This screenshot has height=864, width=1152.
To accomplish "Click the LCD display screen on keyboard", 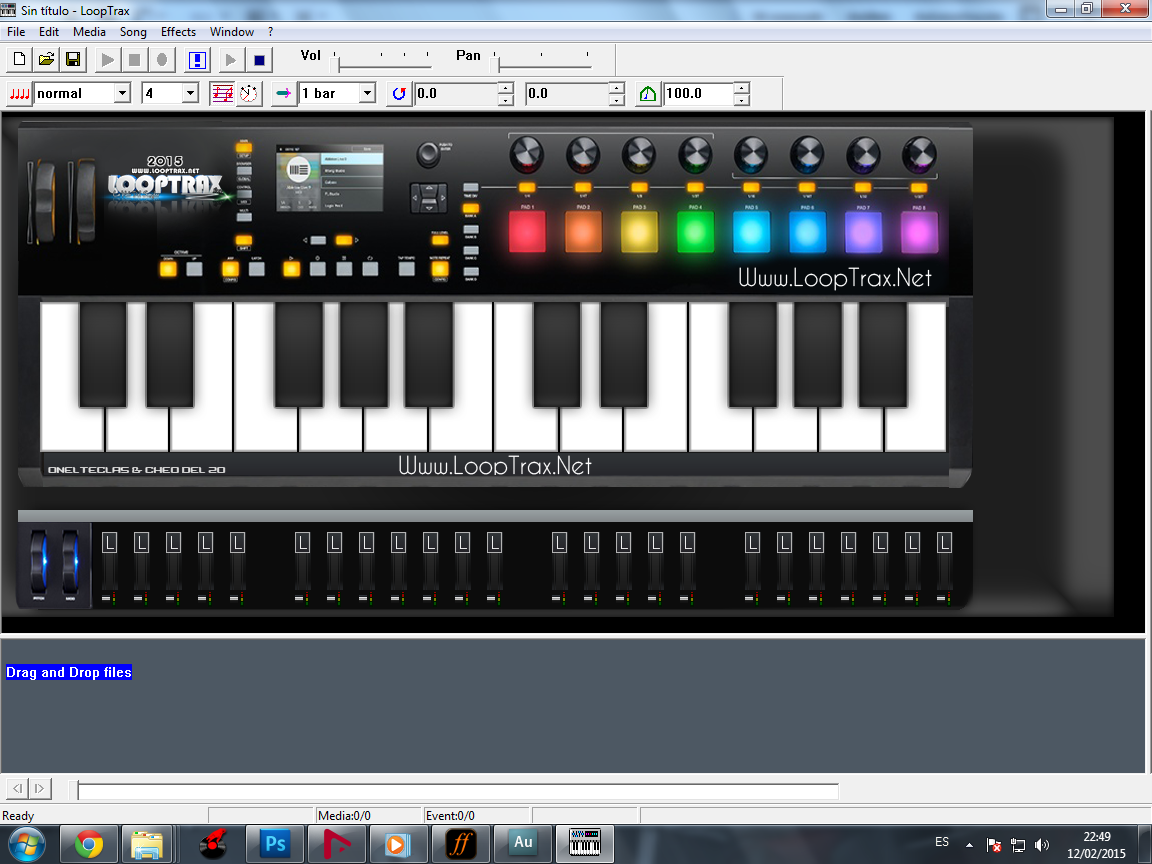I will (x=330, y=178).
